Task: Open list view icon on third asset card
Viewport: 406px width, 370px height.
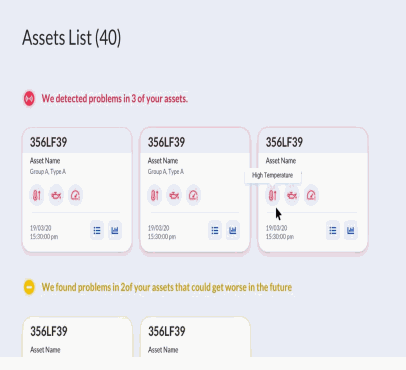Action: click(x=333, y=230)
